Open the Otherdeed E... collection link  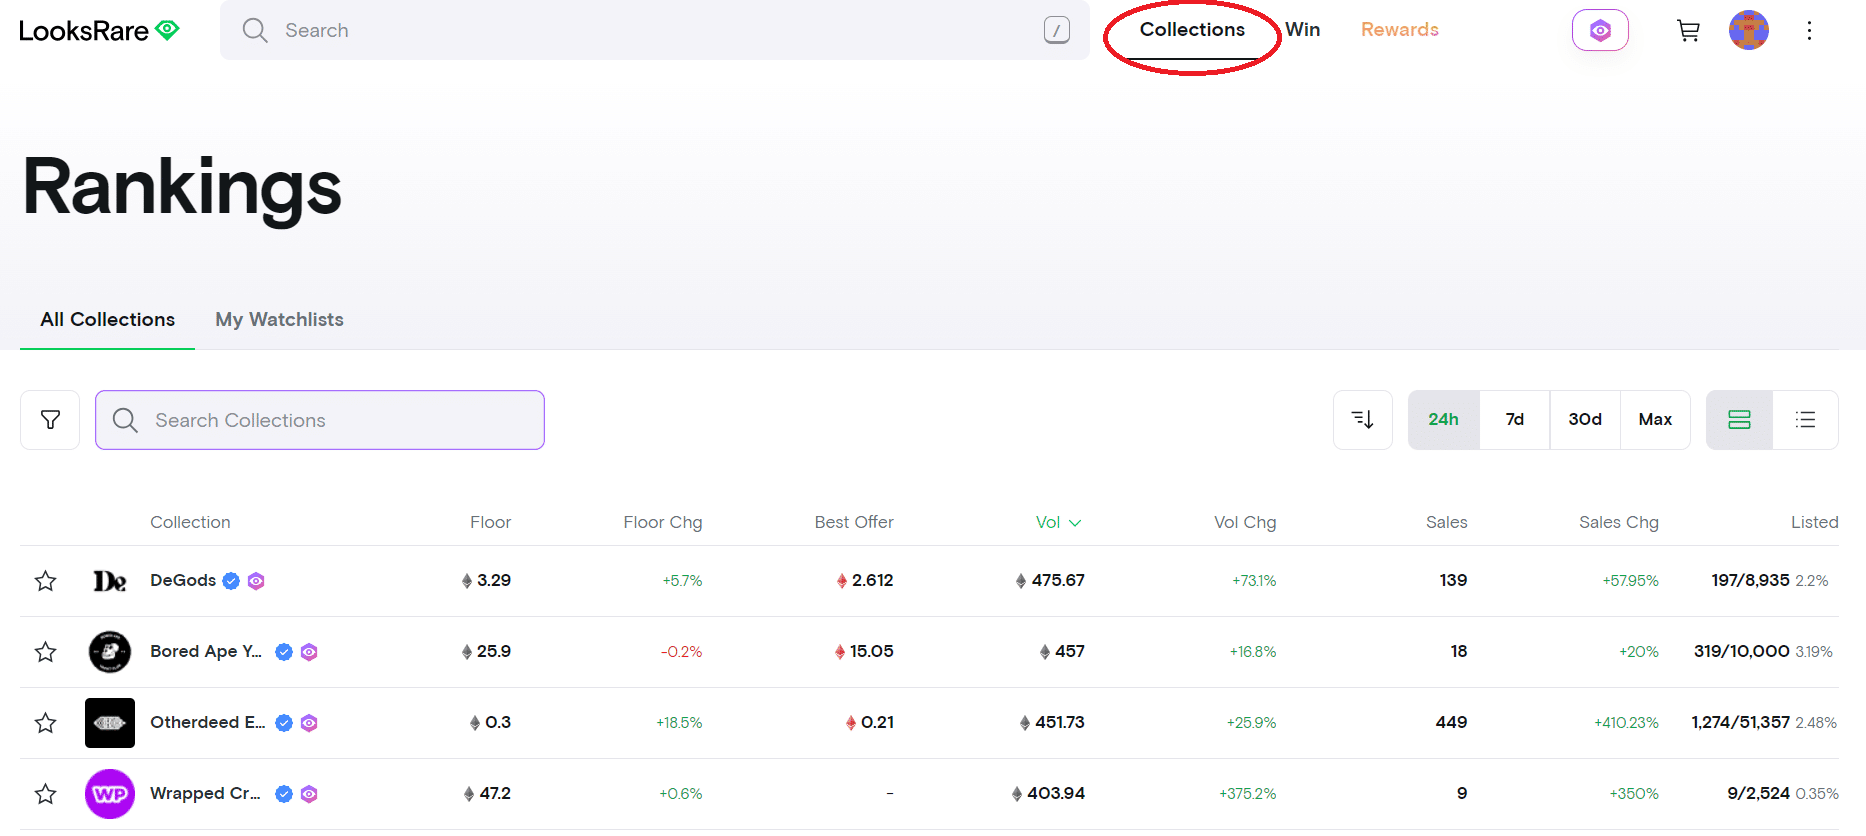208,722
